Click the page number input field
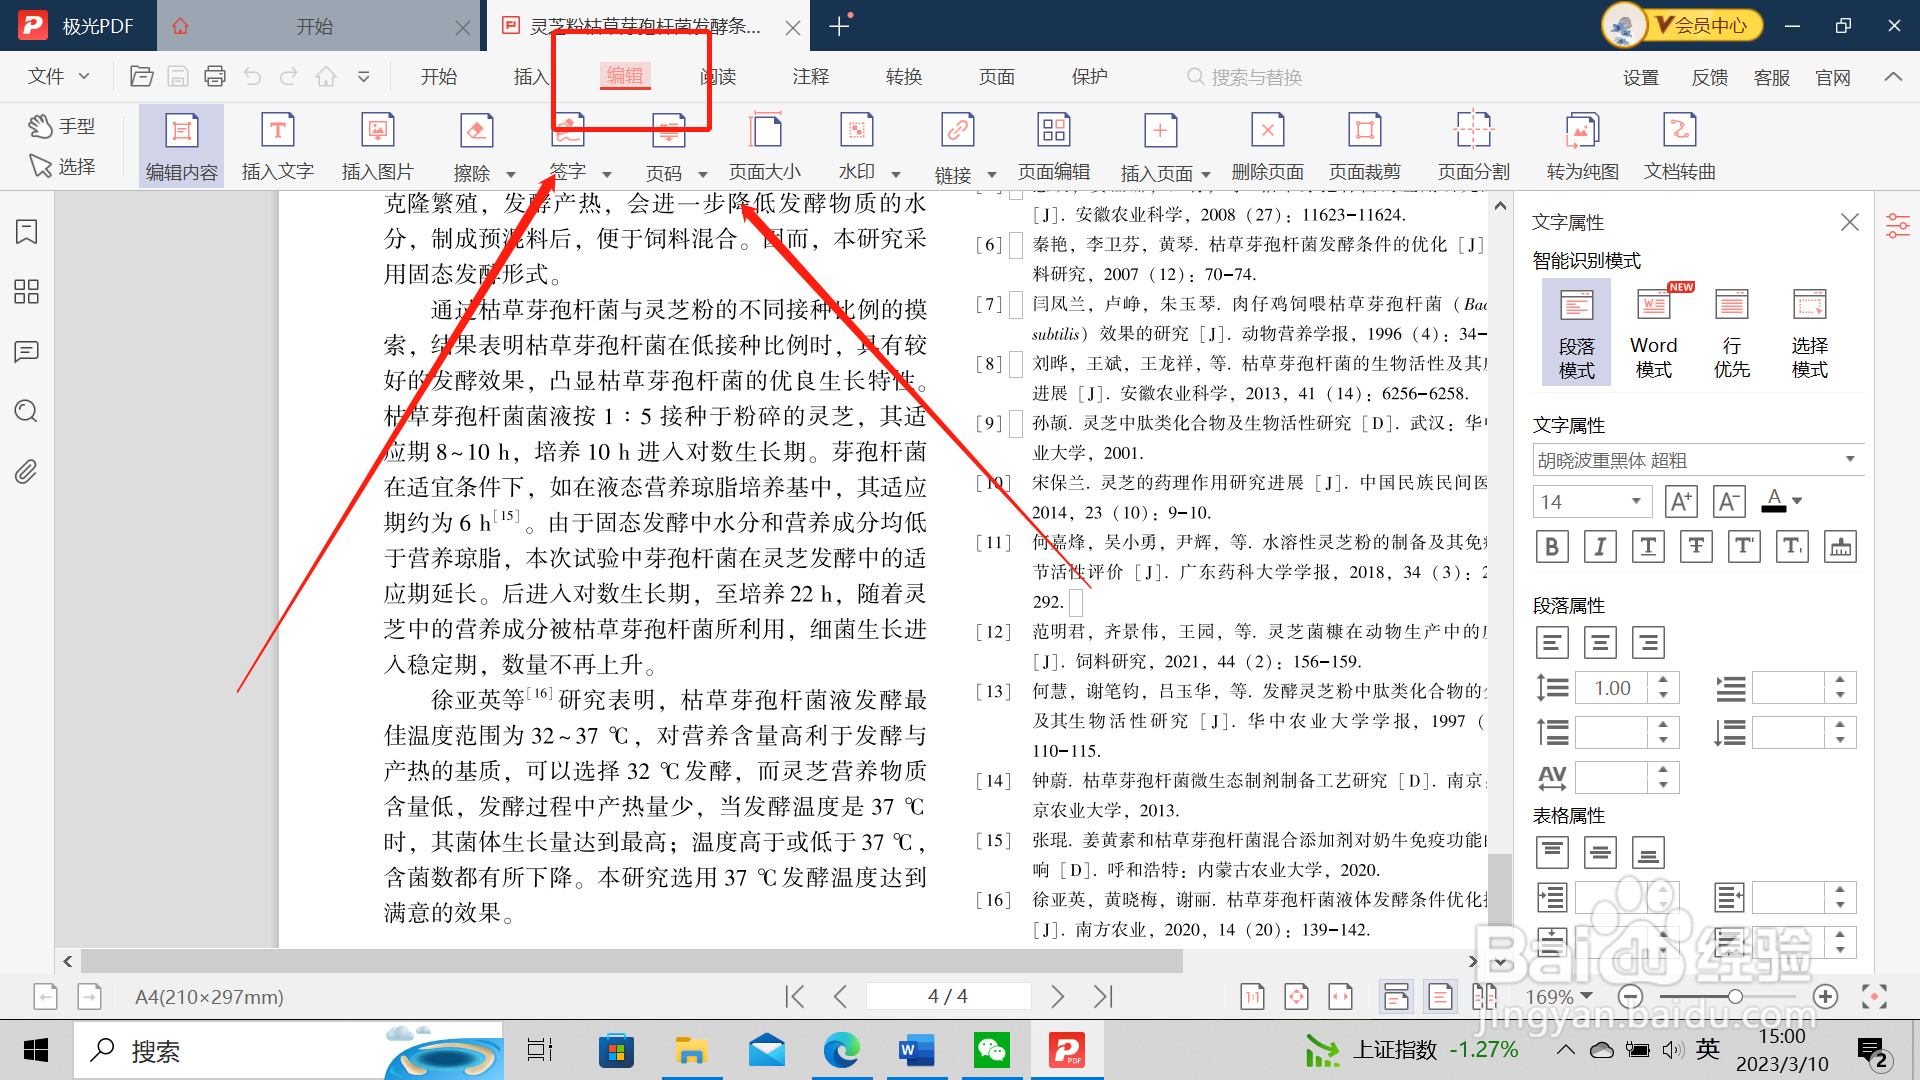This screenshot has height=1080, width=1920. tap(947, 996)
